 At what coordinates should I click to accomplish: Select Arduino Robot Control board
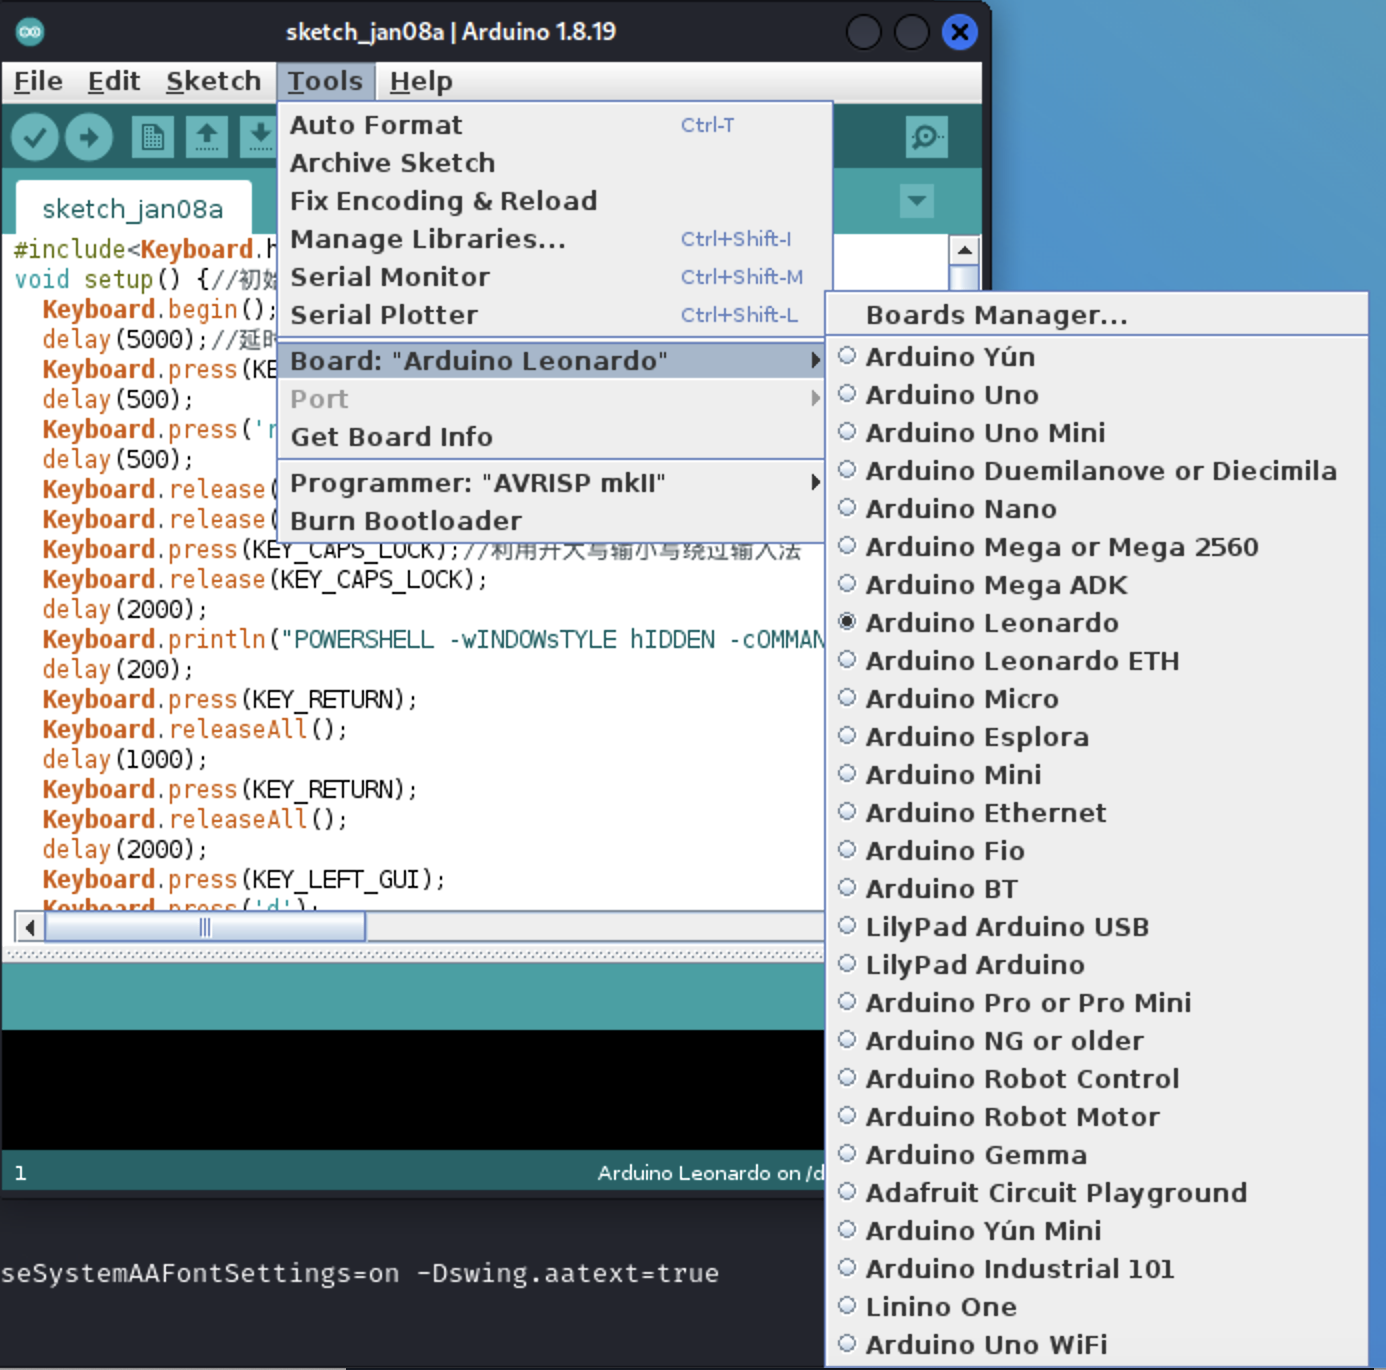pyautogui.click(x=1097, y=1079)
